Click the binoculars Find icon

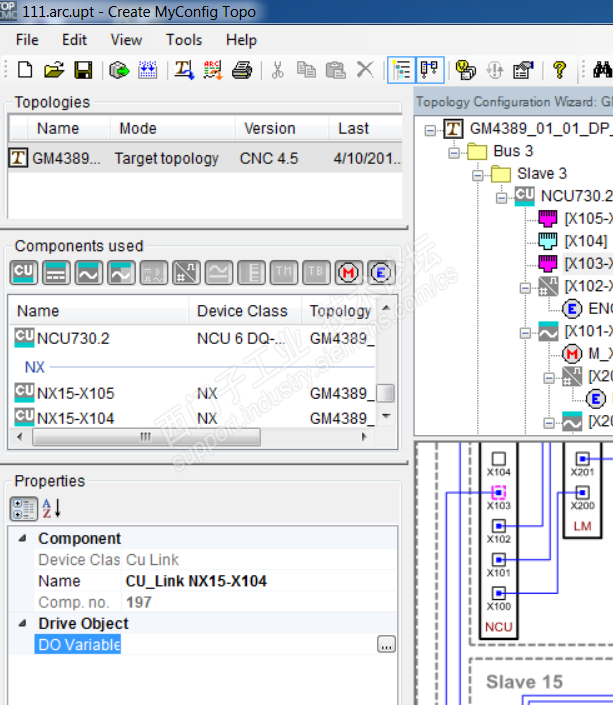pos(602,70)
